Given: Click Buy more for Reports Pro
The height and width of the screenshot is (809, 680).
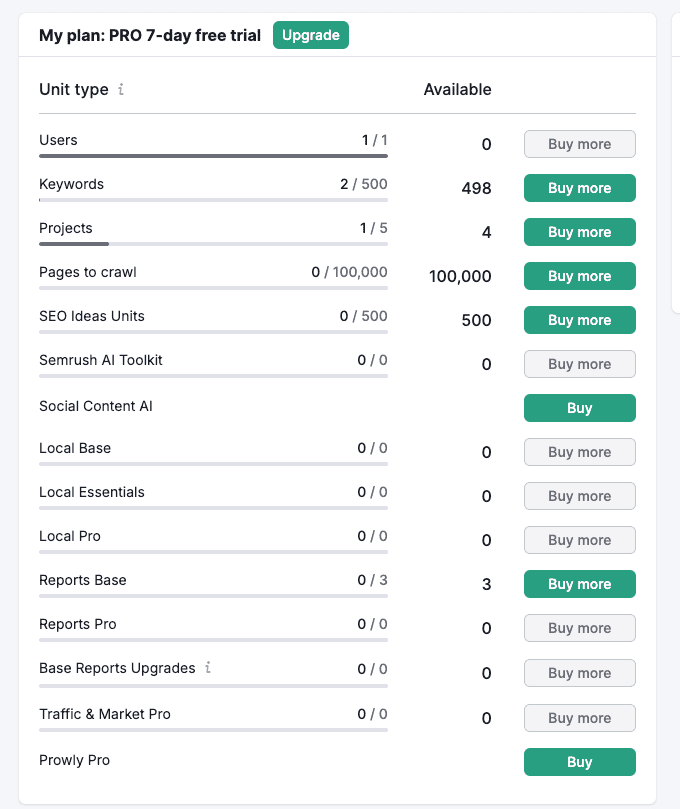Looking at the screenshot, I should click(579, 628).
